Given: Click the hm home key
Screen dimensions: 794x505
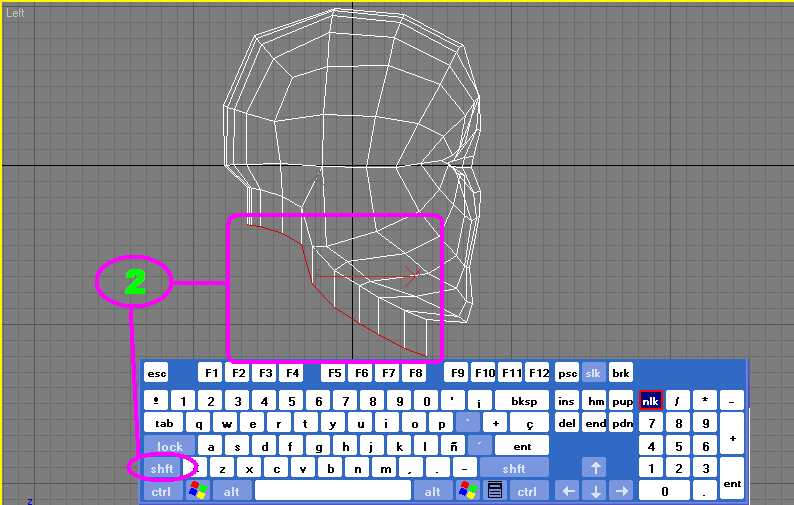Looking at the screenshot, I should pos(595,401).
